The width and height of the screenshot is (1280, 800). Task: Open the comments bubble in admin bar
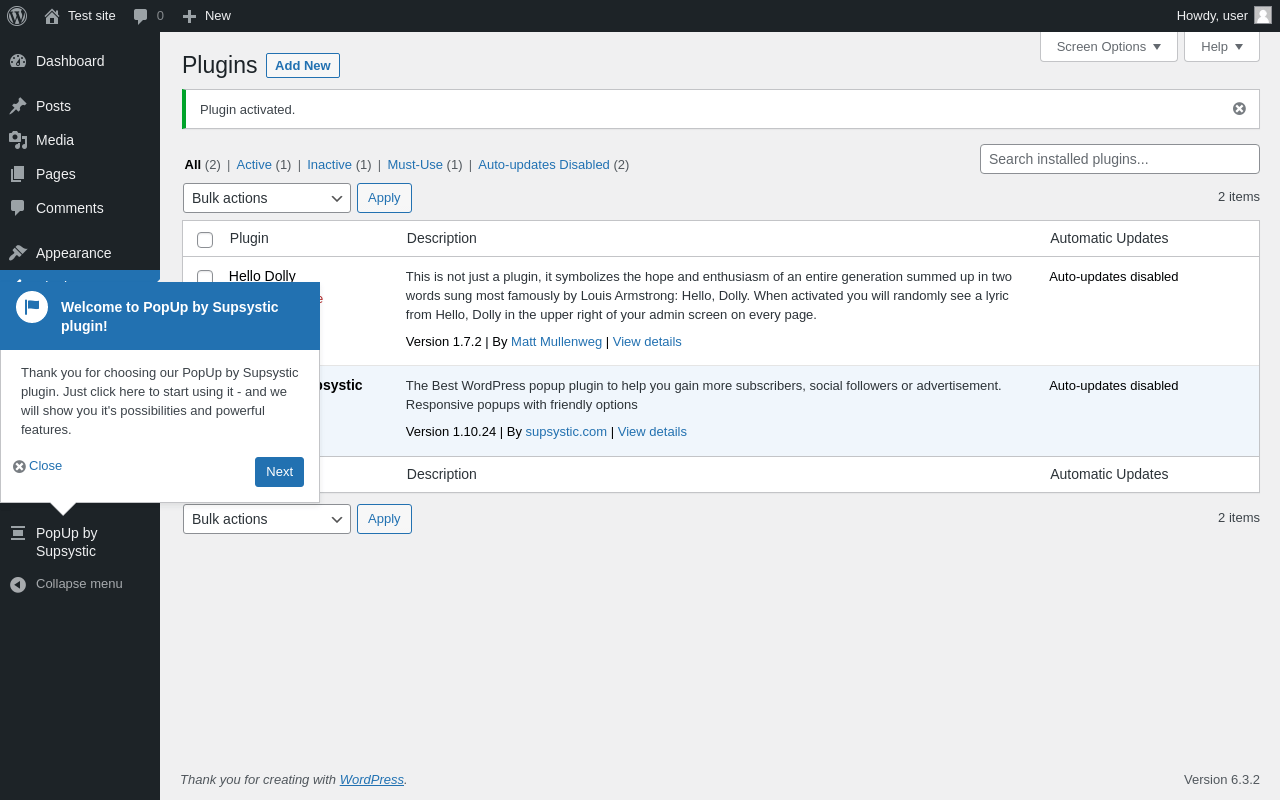[141, 16]
